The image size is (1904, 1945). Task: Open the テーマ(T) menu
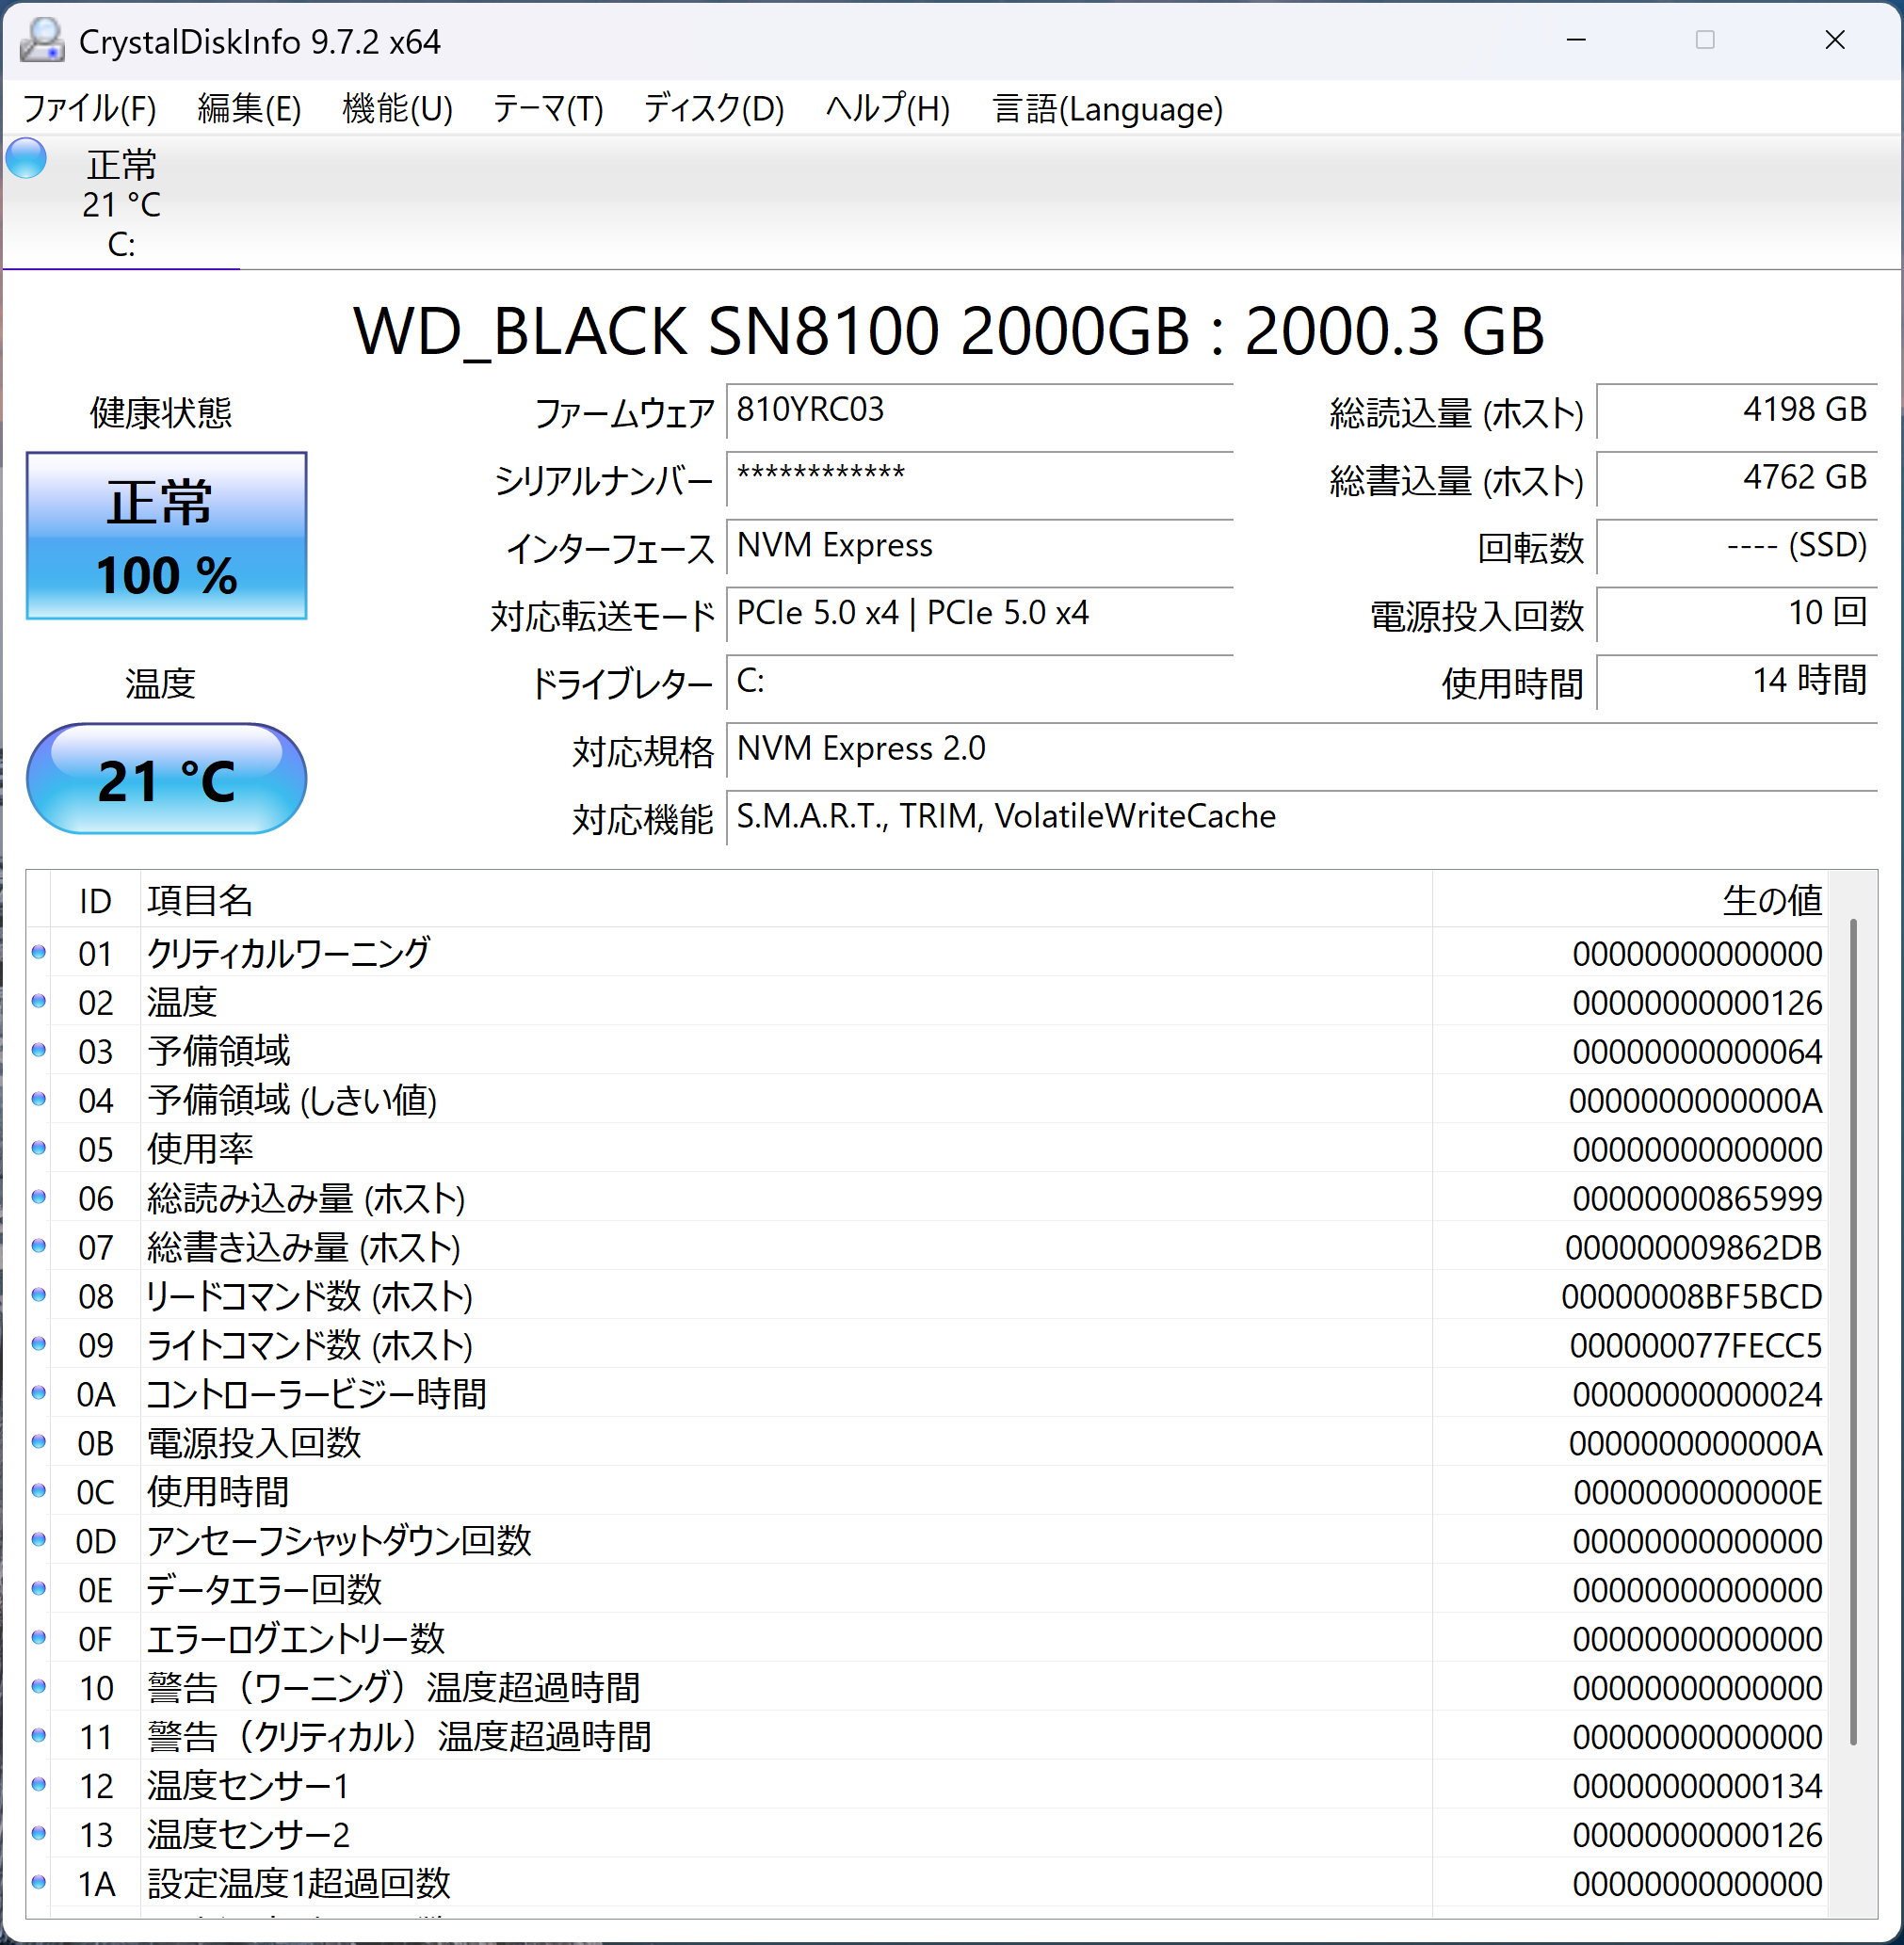[547, 109]
